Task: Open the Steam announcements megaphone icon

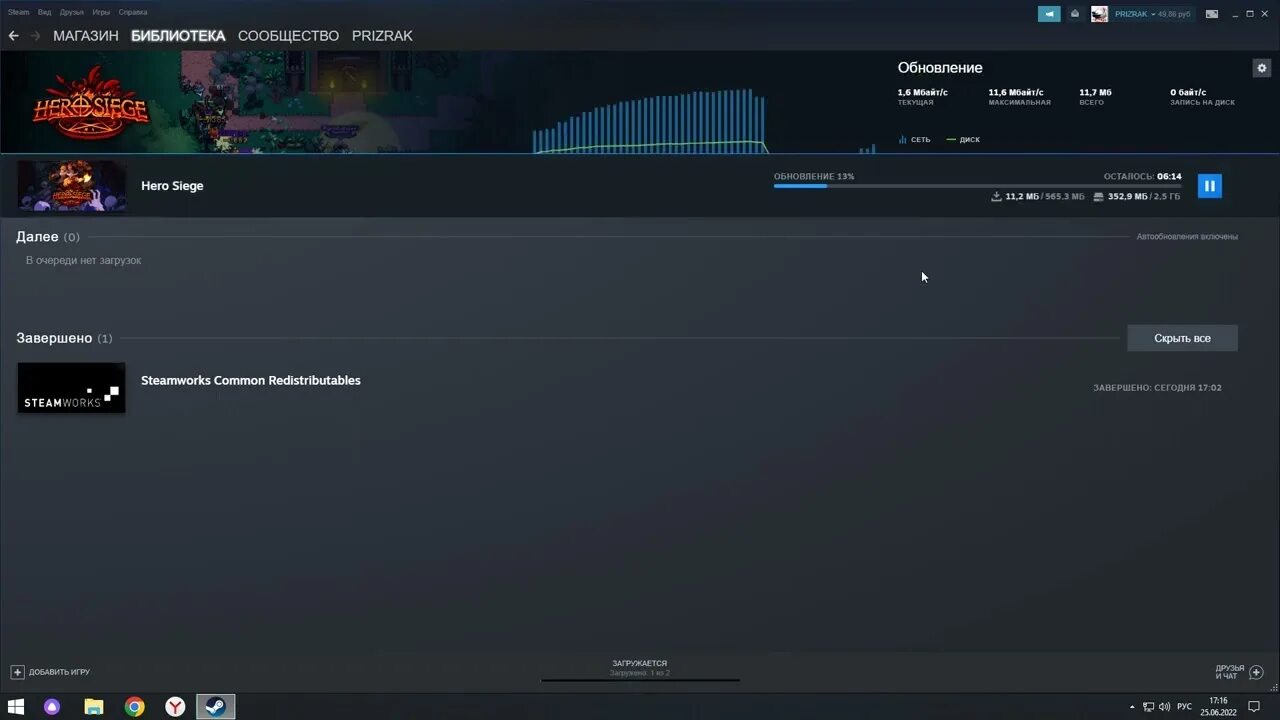Action: pos(1049,14)
